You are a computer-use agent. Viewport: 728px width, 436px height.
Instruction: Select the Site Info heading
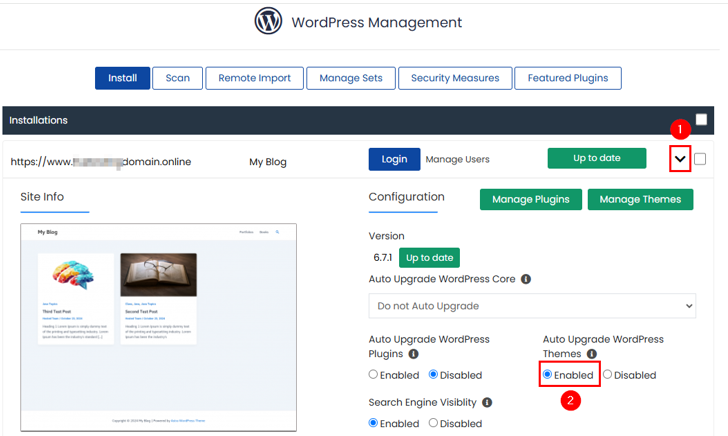(x=42, y=197)
